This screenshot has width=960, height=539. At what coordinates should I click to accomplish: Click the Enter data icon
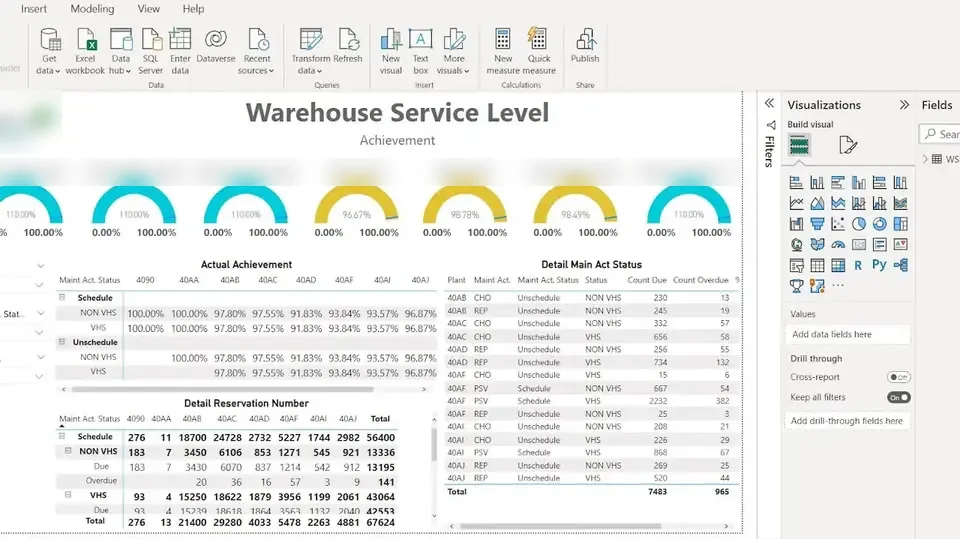coord(180,39)
